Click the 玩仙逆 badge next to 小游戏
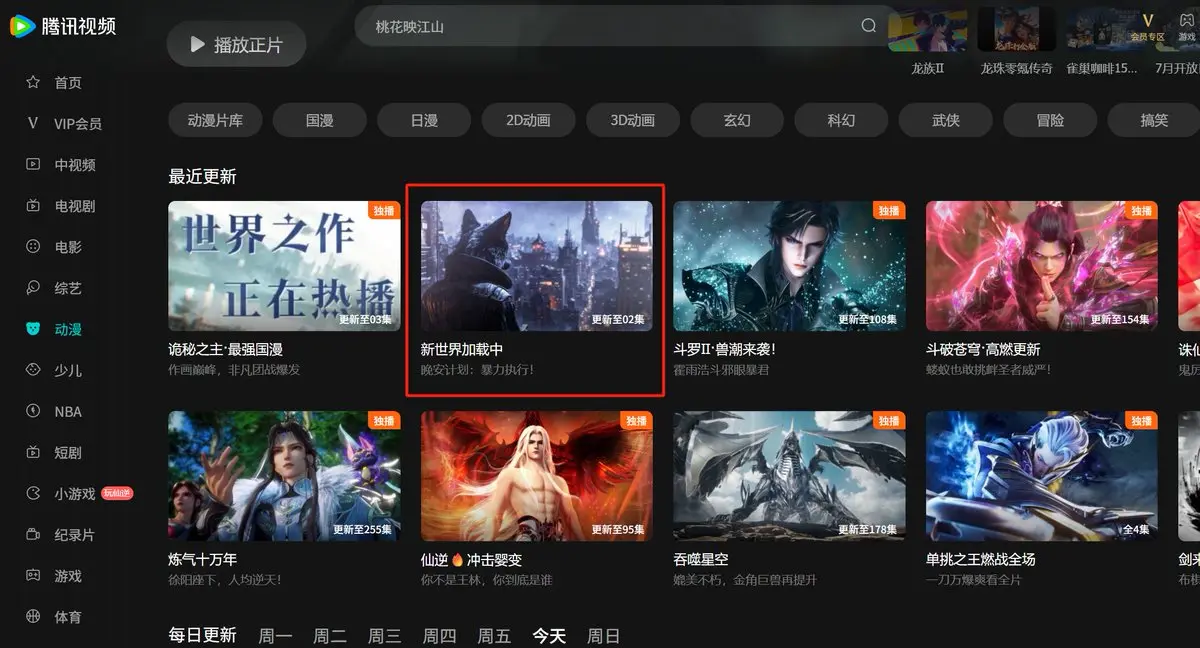This screenshot has width=1200, height=648. (x=117, y=493)
